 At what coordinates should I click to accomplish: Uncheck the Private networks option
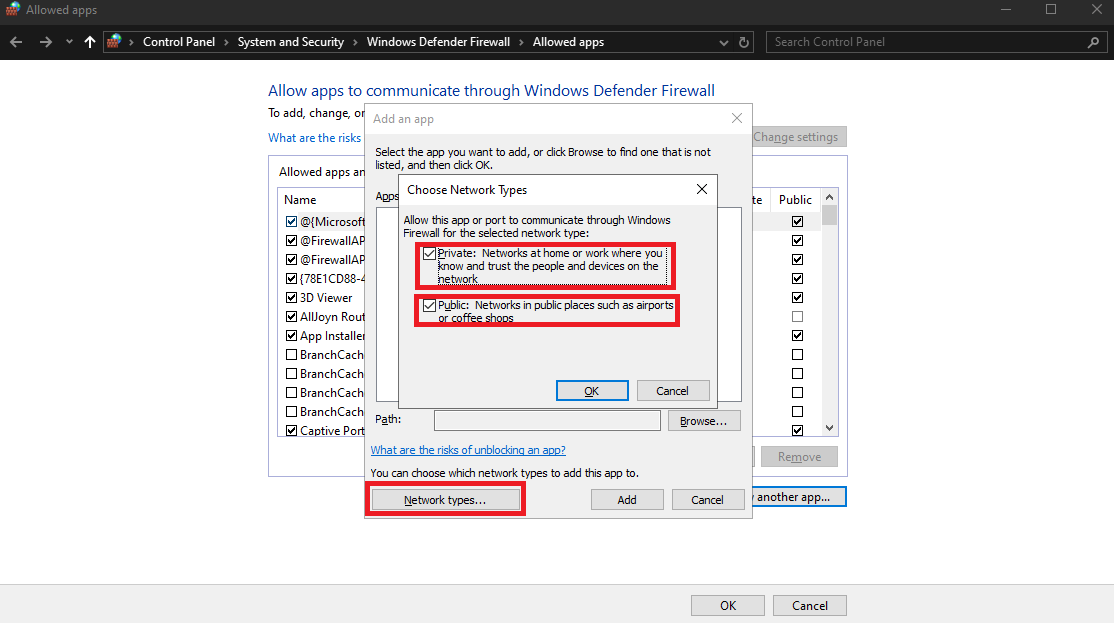point(430,253)
